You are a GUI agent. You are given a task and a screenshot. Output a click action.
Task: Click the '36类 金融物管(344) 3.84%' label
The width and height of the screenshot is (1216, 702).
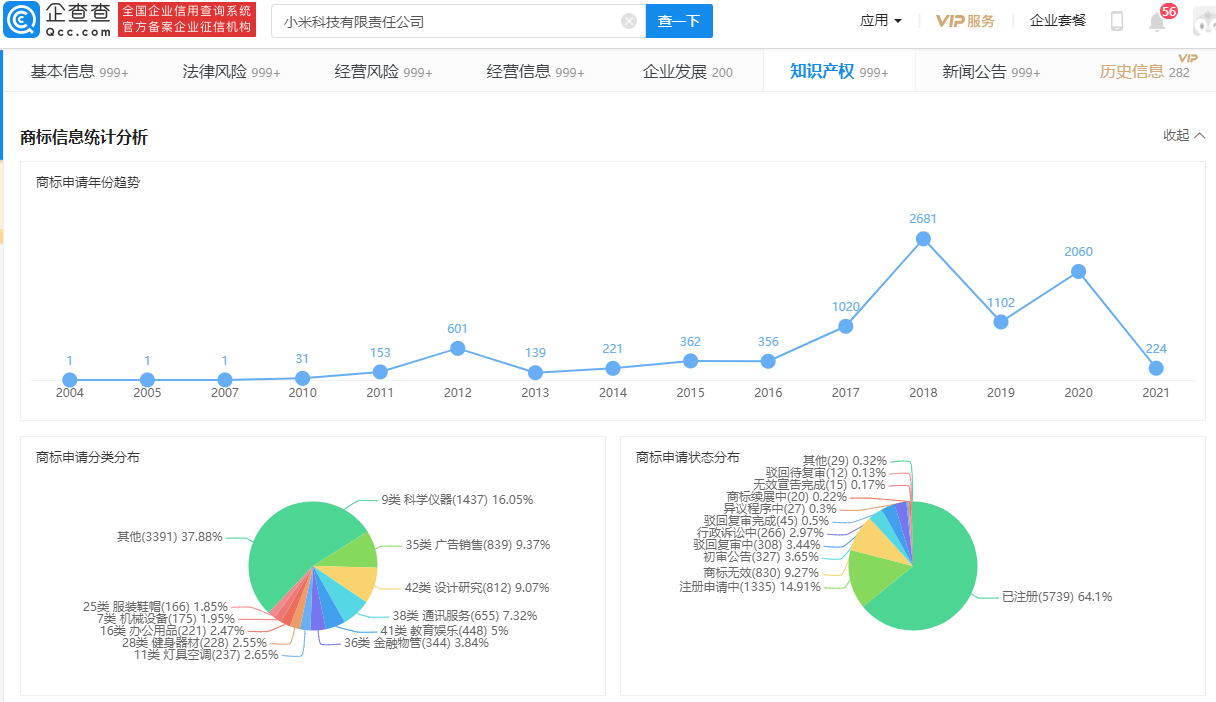416,643
